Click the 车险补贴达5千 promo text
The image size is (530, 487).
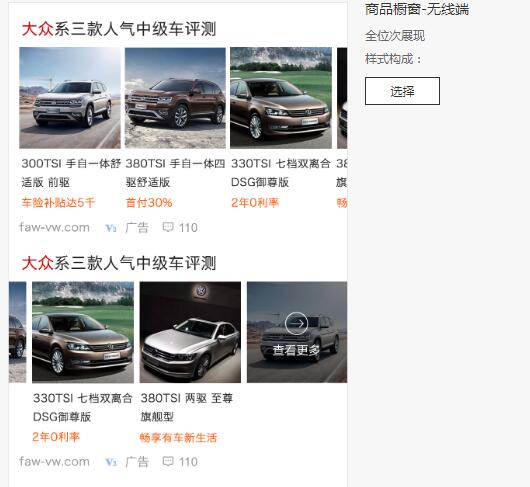point(58,203)
